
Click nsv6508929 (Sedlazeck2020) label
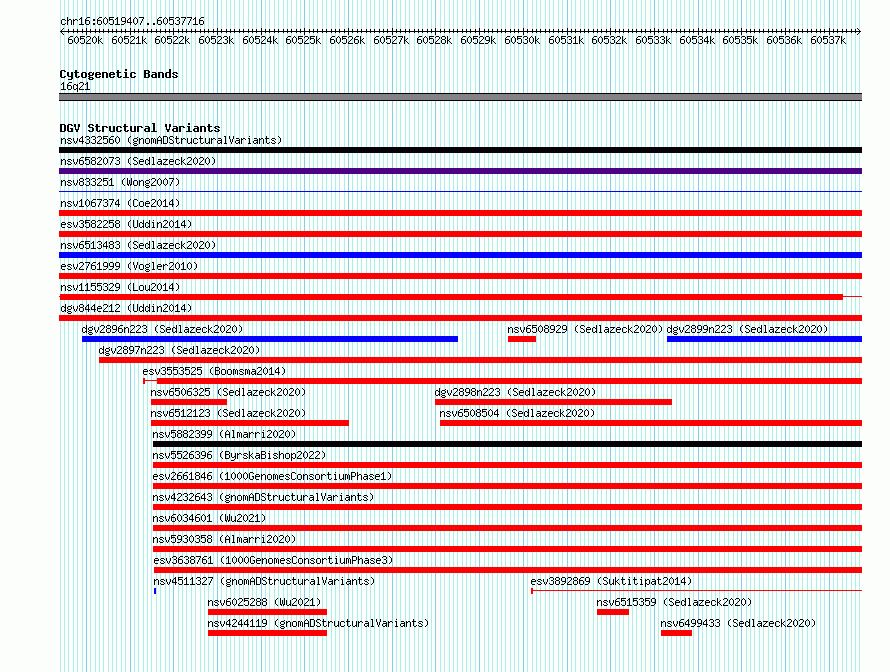585,329
